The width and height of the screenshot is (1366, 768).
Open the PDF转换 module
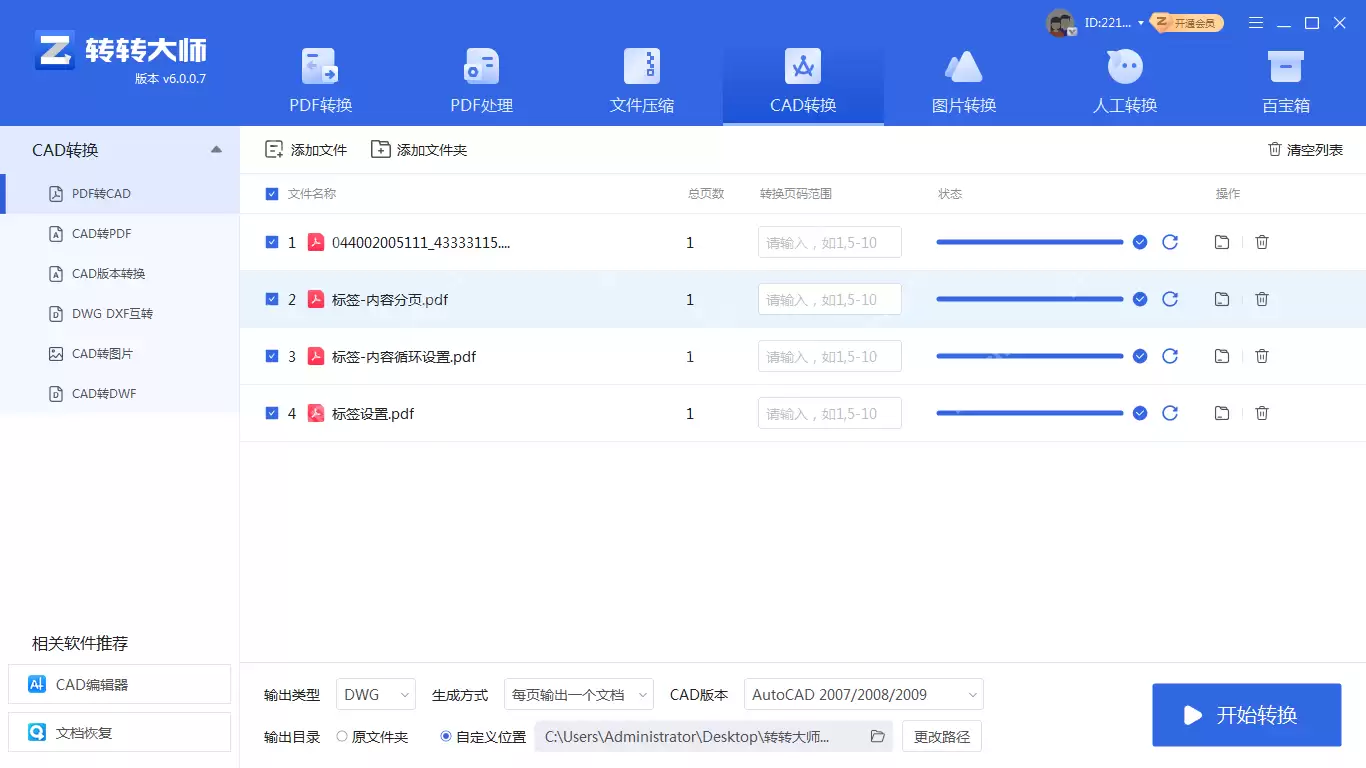click(320, 80)
